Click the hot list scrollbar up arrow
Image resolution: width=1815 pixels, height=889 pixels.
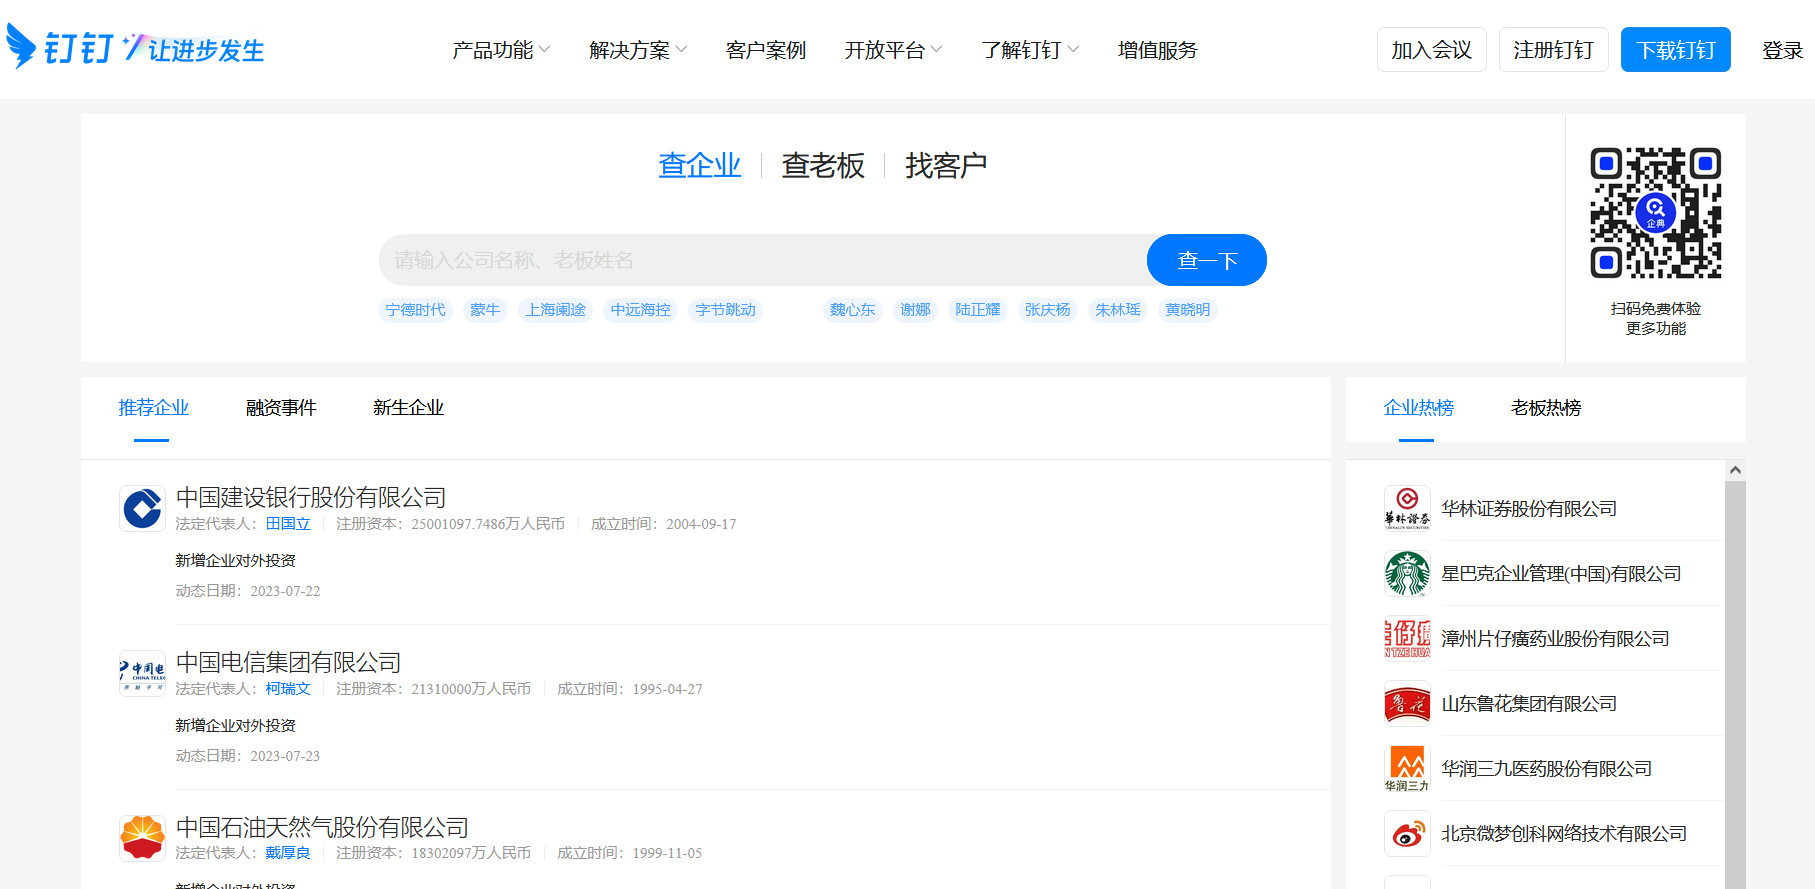coord(1736,470)
